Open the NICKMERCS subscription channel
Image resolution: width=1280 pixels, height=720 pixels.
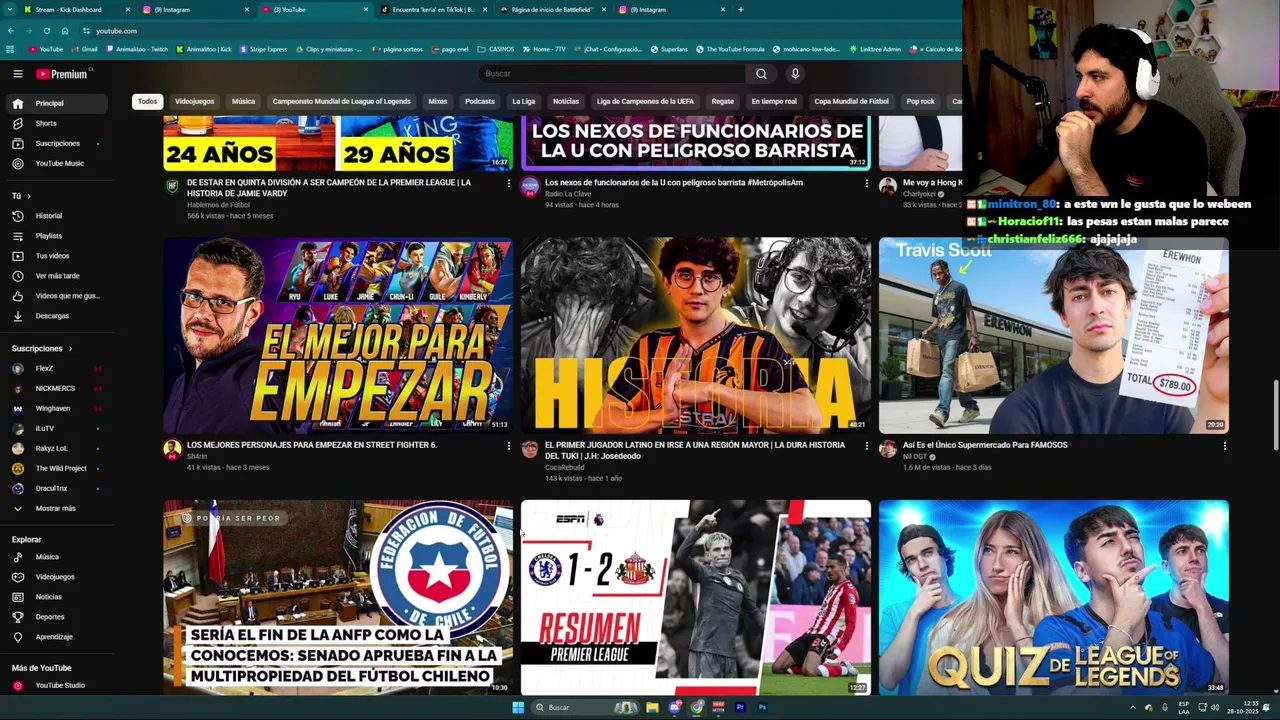coord(58,388)
